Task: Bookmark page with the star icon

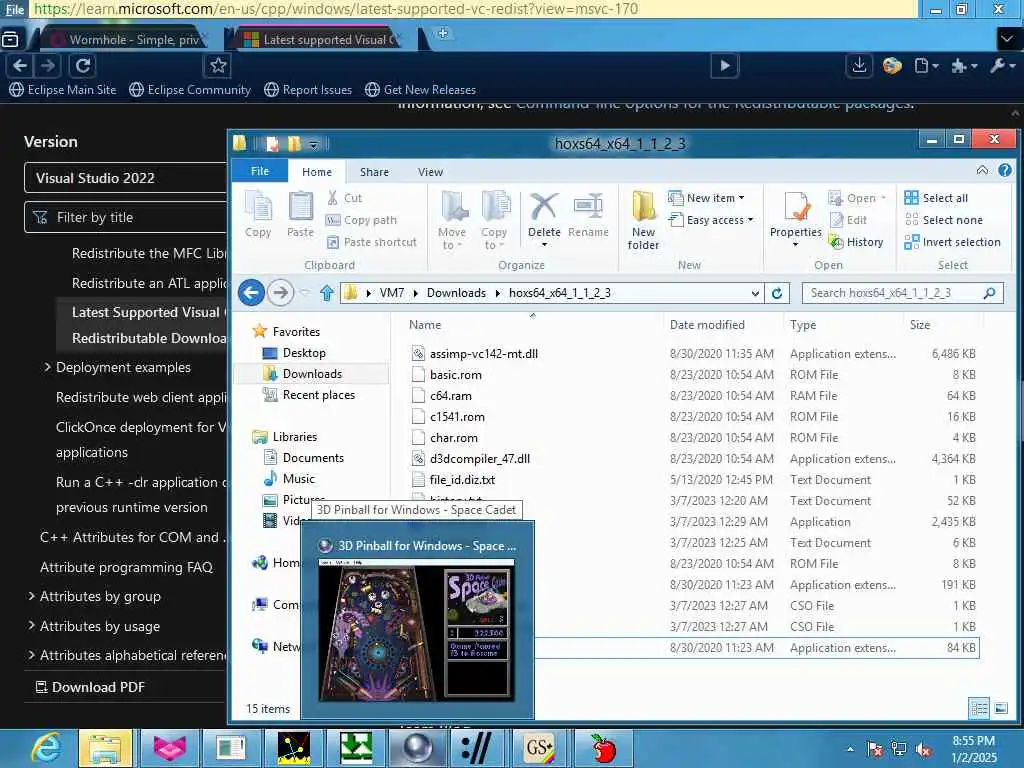Action: click(218, 65)
